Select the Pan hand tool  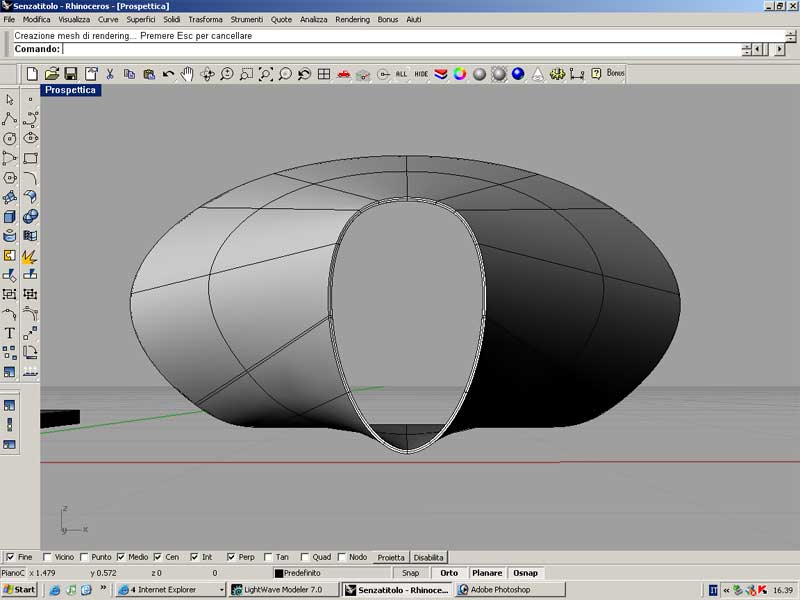pyautogui.click(x=187, y=73)
